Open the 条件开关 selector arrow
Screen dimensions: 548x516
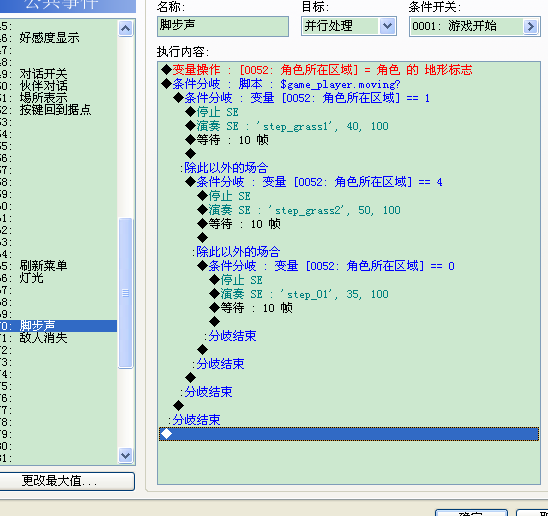531,26
